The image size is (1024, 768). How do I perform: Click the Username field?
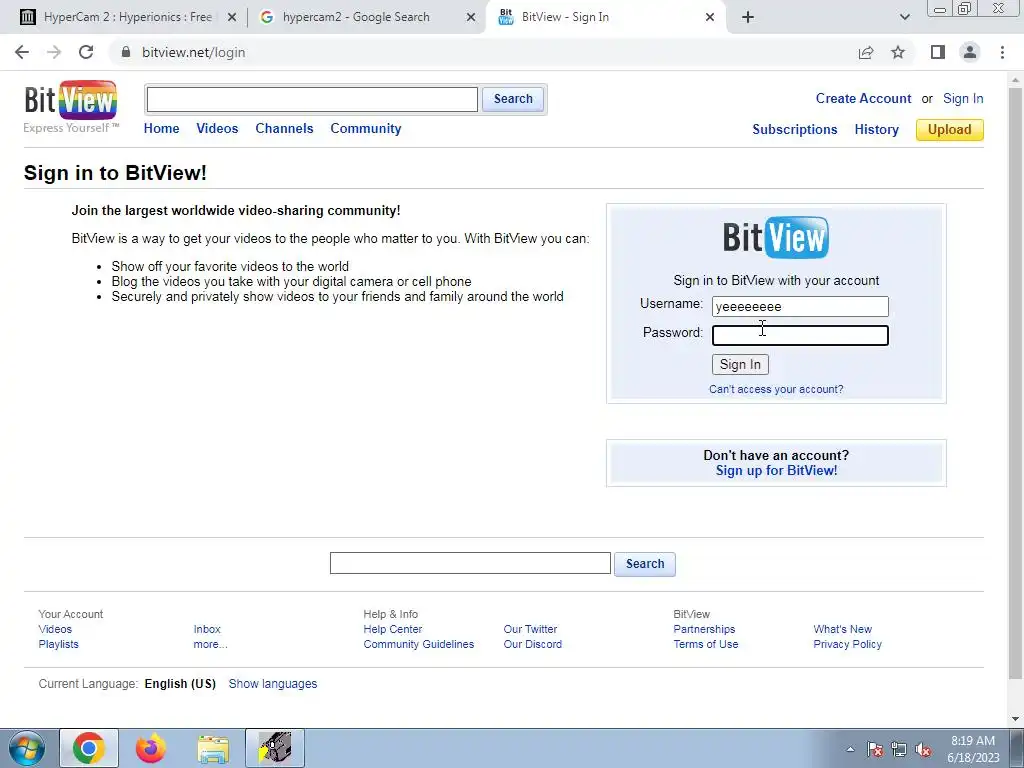tap(800, 306)
